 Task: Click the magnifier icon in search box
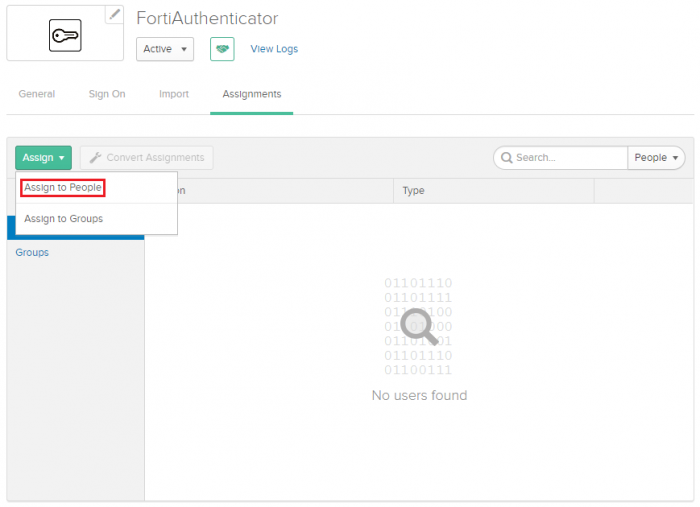[x=507, y=158]
